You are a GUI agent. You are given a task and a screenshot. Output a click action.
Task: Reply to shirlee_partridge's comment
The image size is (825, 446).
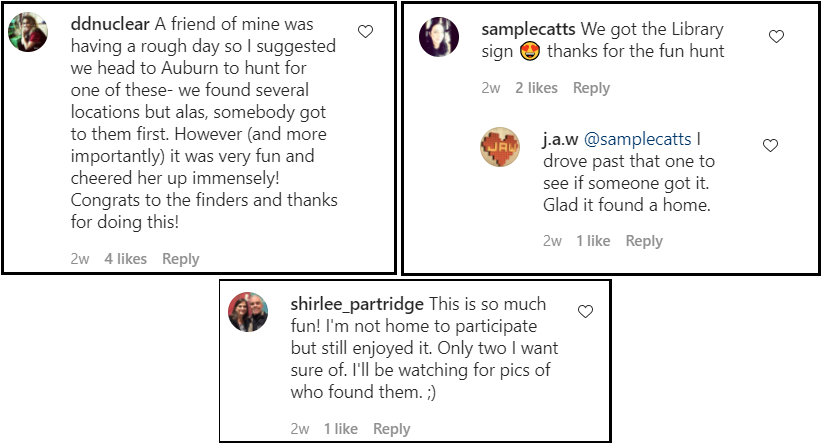(391, 429)
